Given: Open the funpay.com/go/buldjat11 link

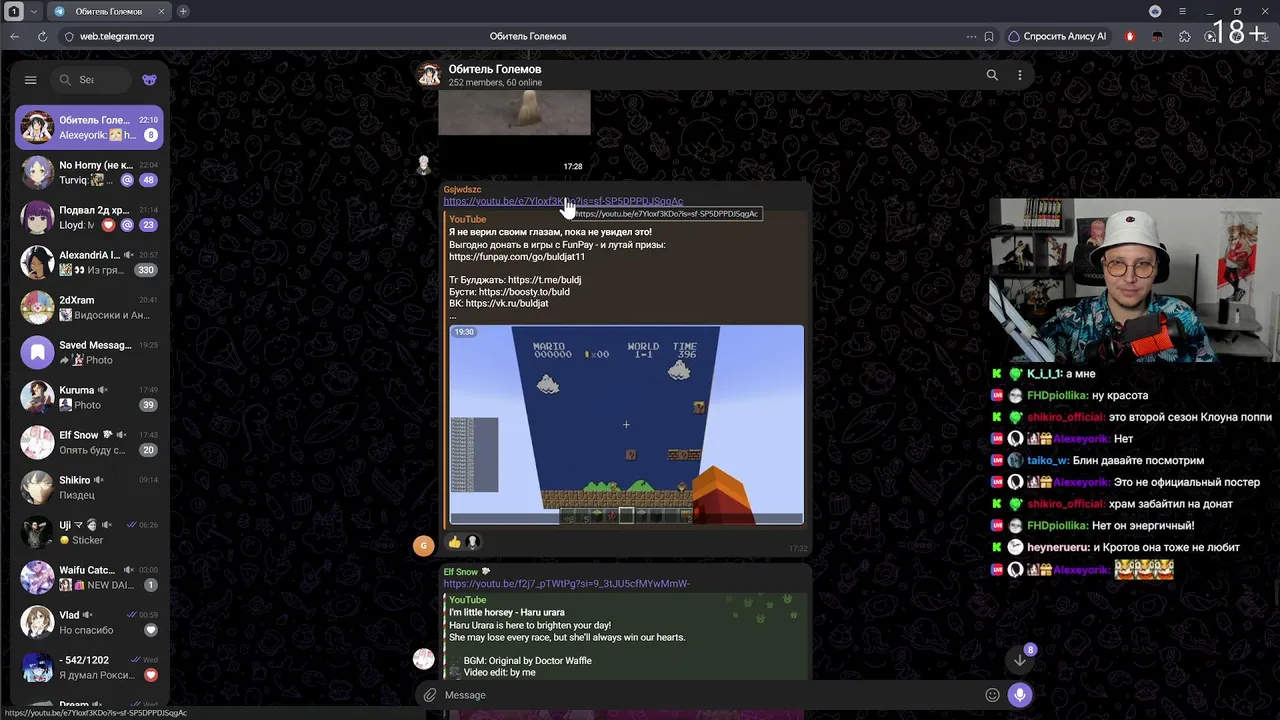Looking at the screenshot, I should tap(517, 257).
